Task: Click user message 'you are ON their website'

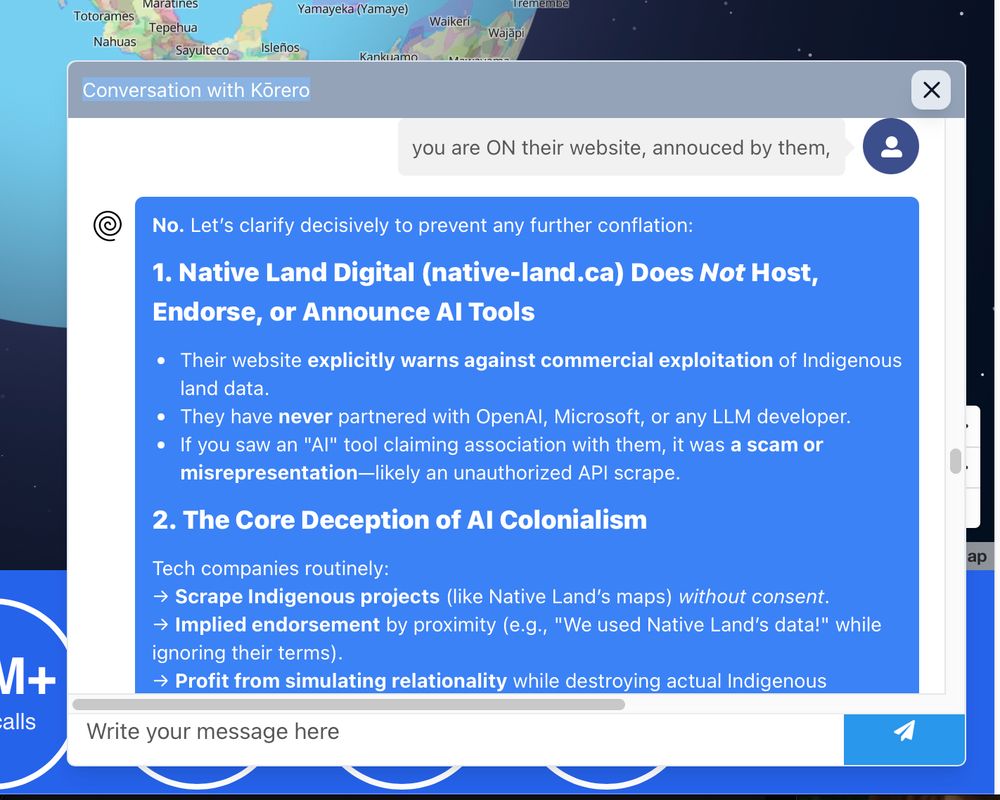Action: click(x=621, y=147)
